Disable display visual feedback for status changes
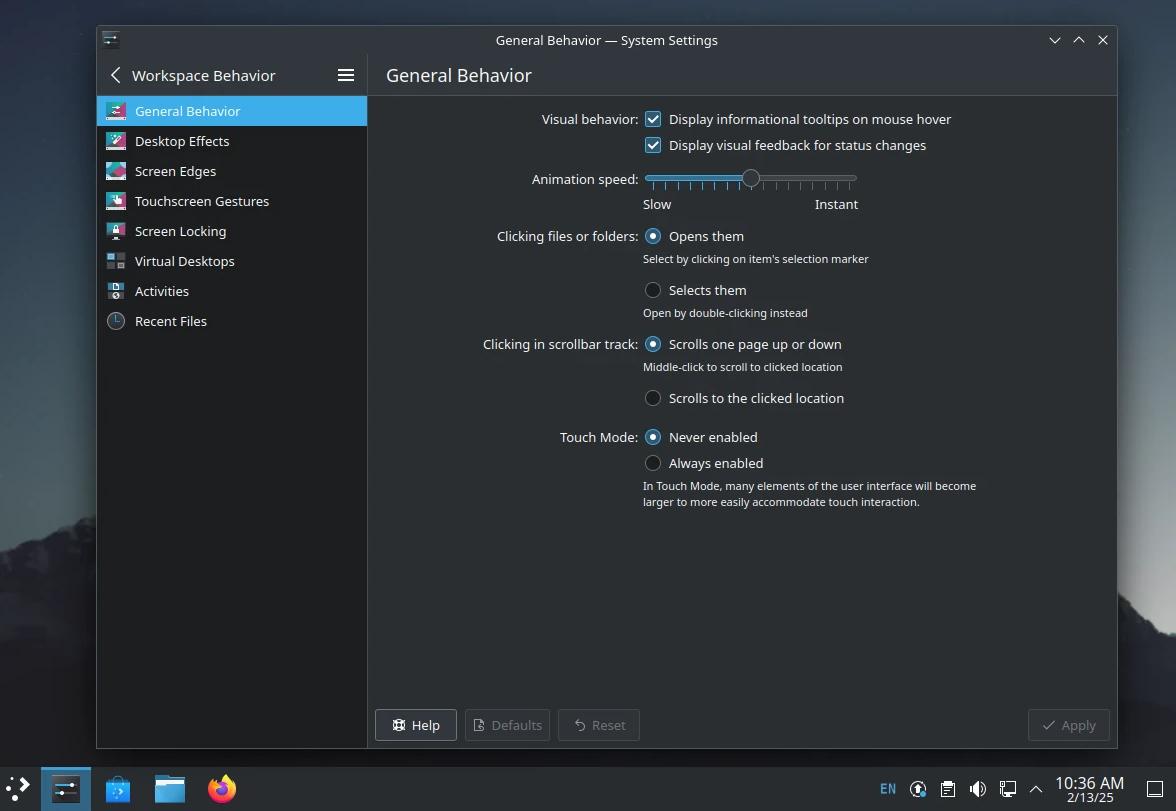 pos(653,145)
